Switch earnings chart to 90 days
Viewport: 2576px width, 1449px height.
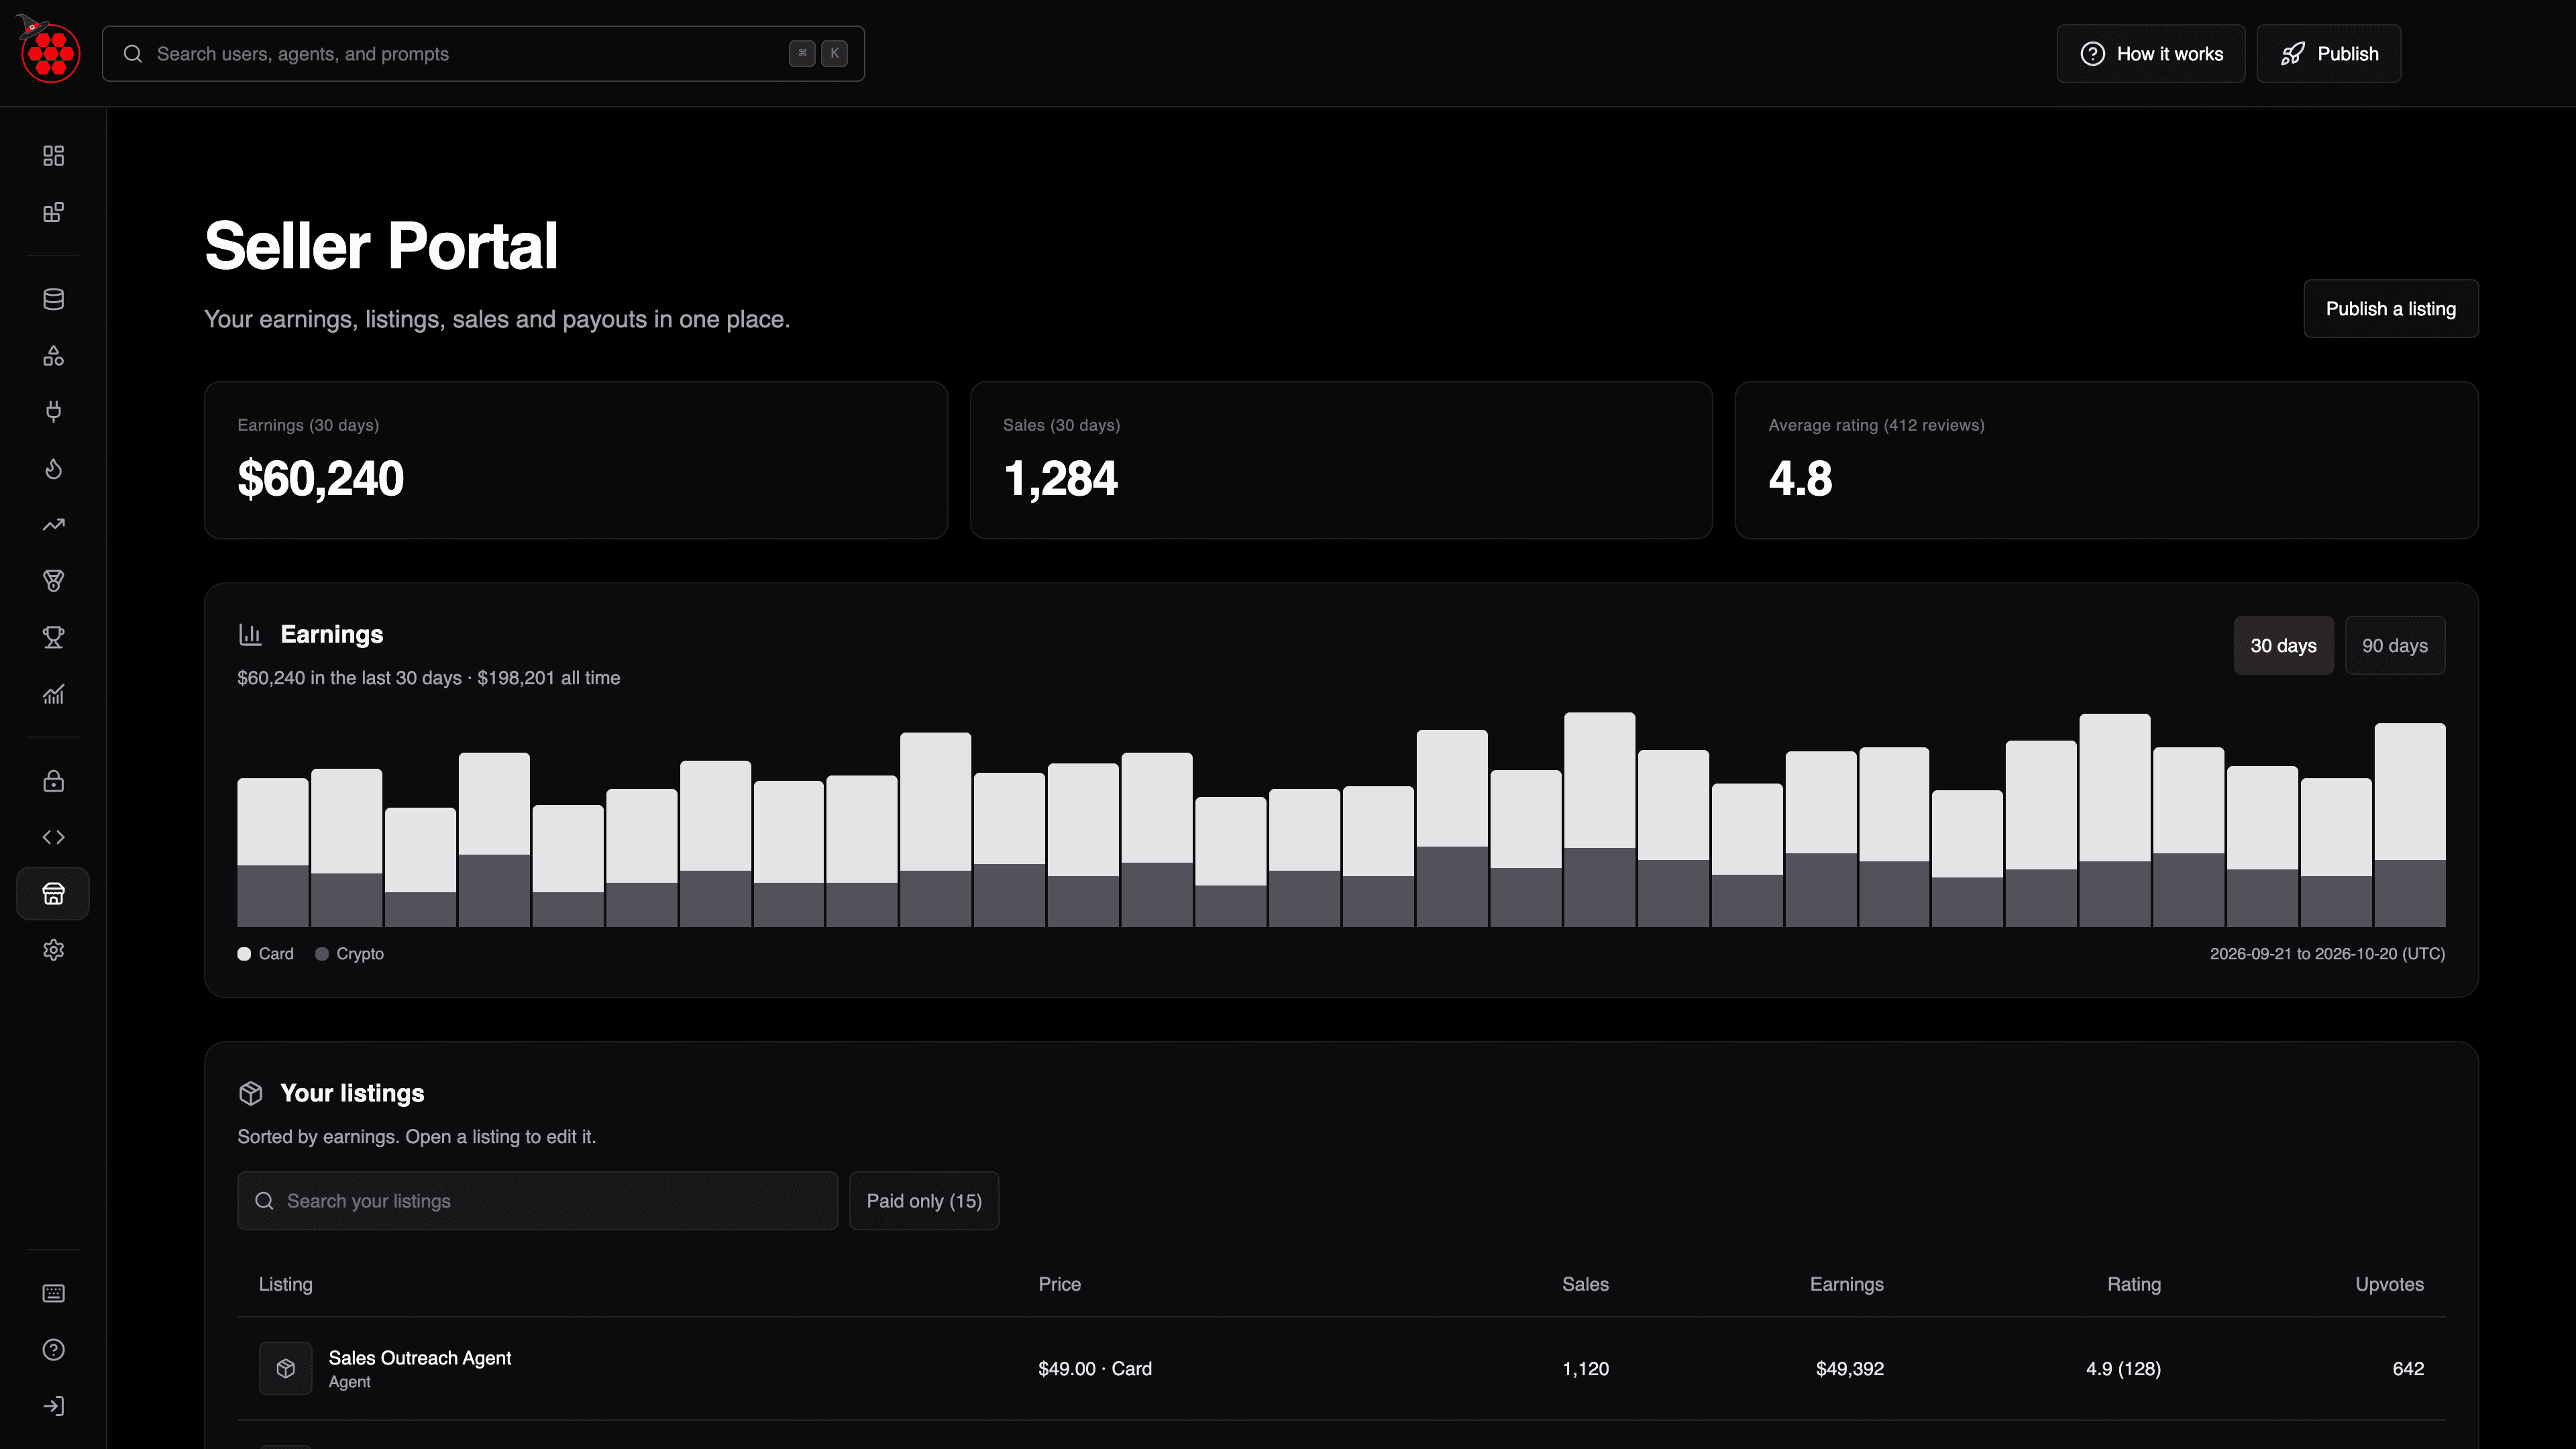[x=2395, y=646]
